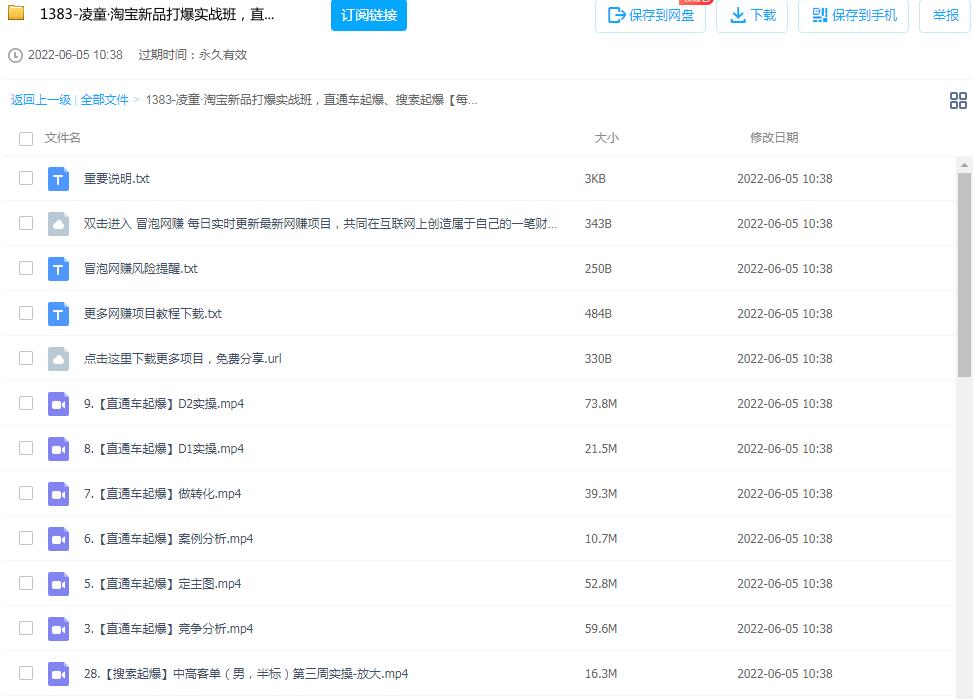Click the current folder name in the breadcrumb
Viewport: 974px width, 699px height.
coord(311,99)
